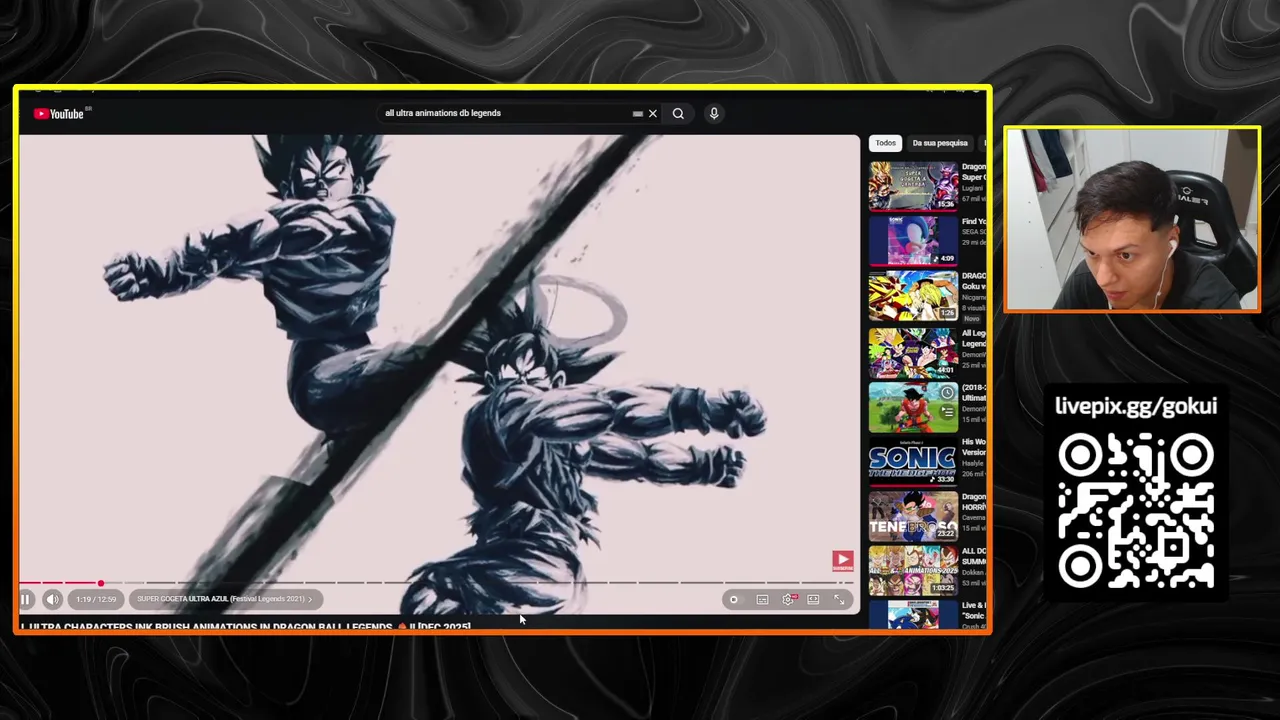This screenshot has width=1280, height=720.
Task: Click the livepix QR code
Action: (x=1136, y=510)
